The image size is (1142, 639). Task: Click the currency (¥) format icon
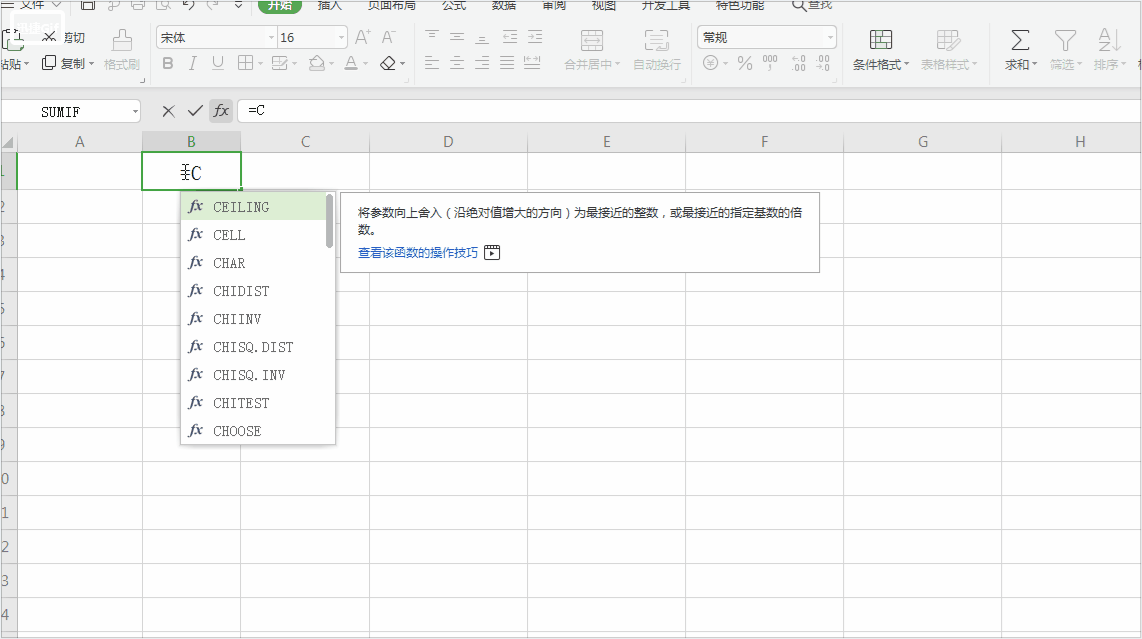coord(711,63)
